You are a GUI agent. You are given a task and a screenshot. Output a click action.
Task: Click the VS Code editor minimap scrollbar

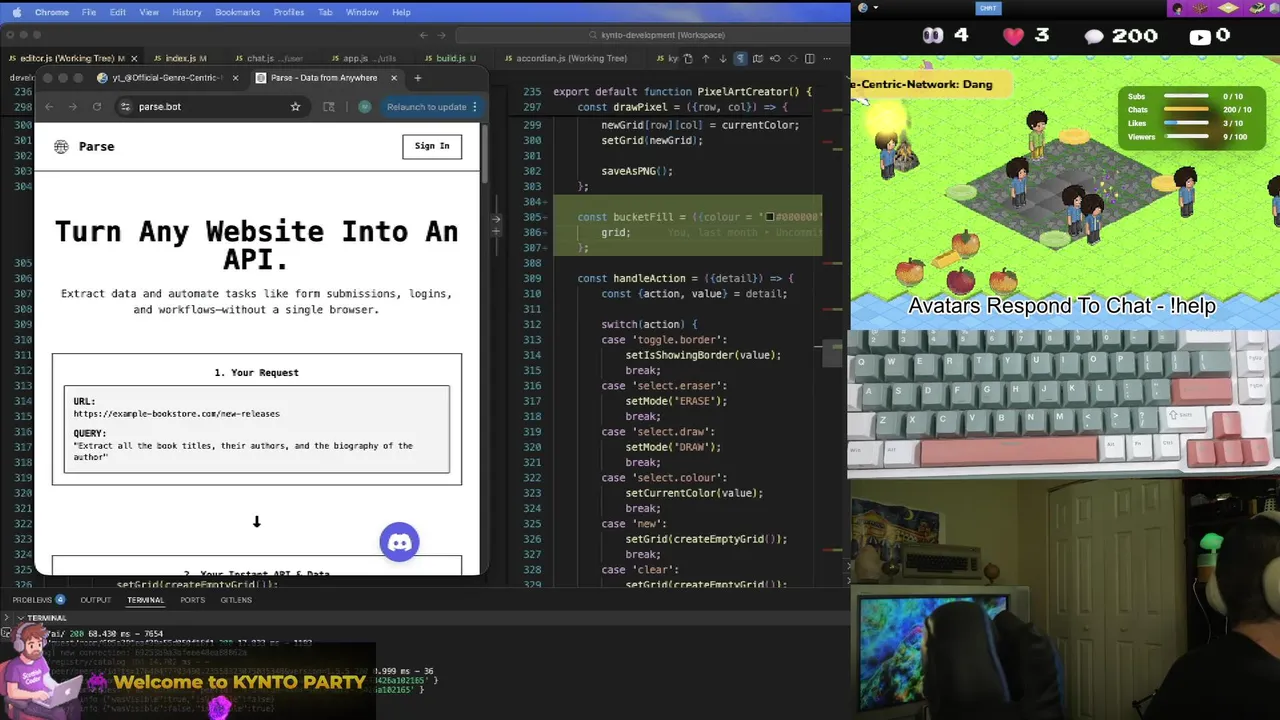click(832, 355)
